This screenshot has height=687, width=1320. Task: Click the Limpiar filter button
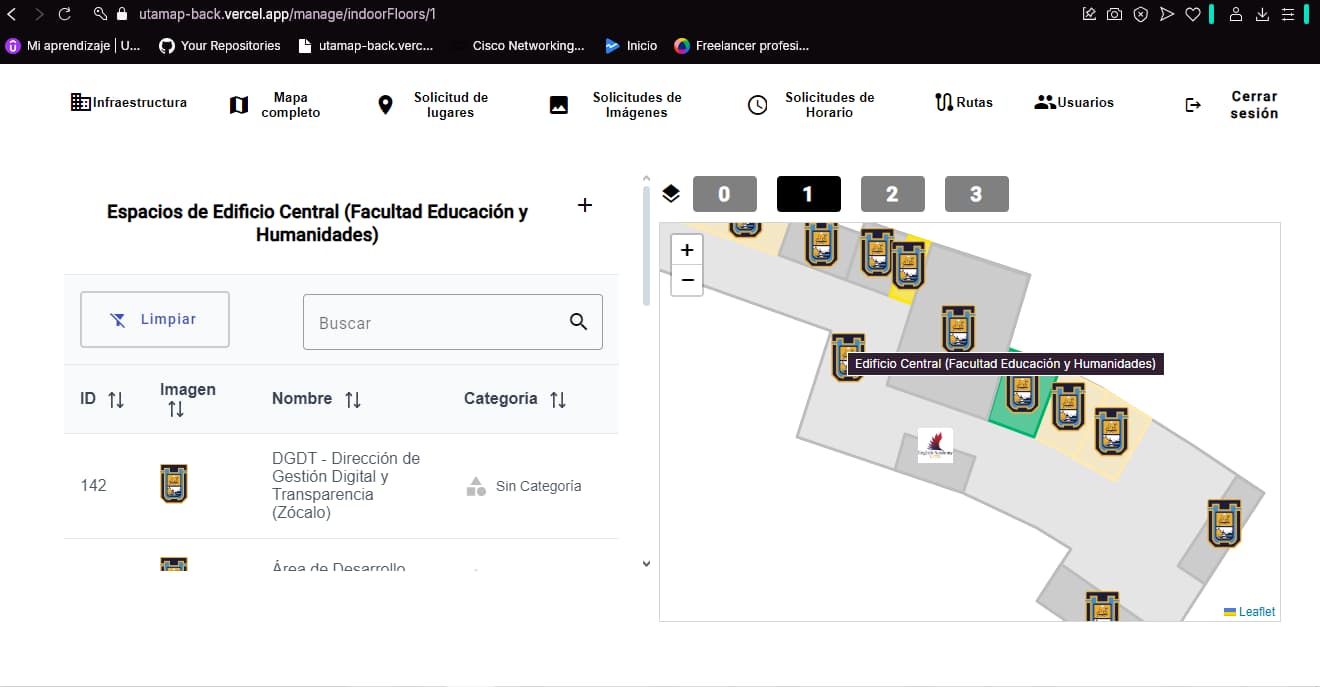point(155,320)
